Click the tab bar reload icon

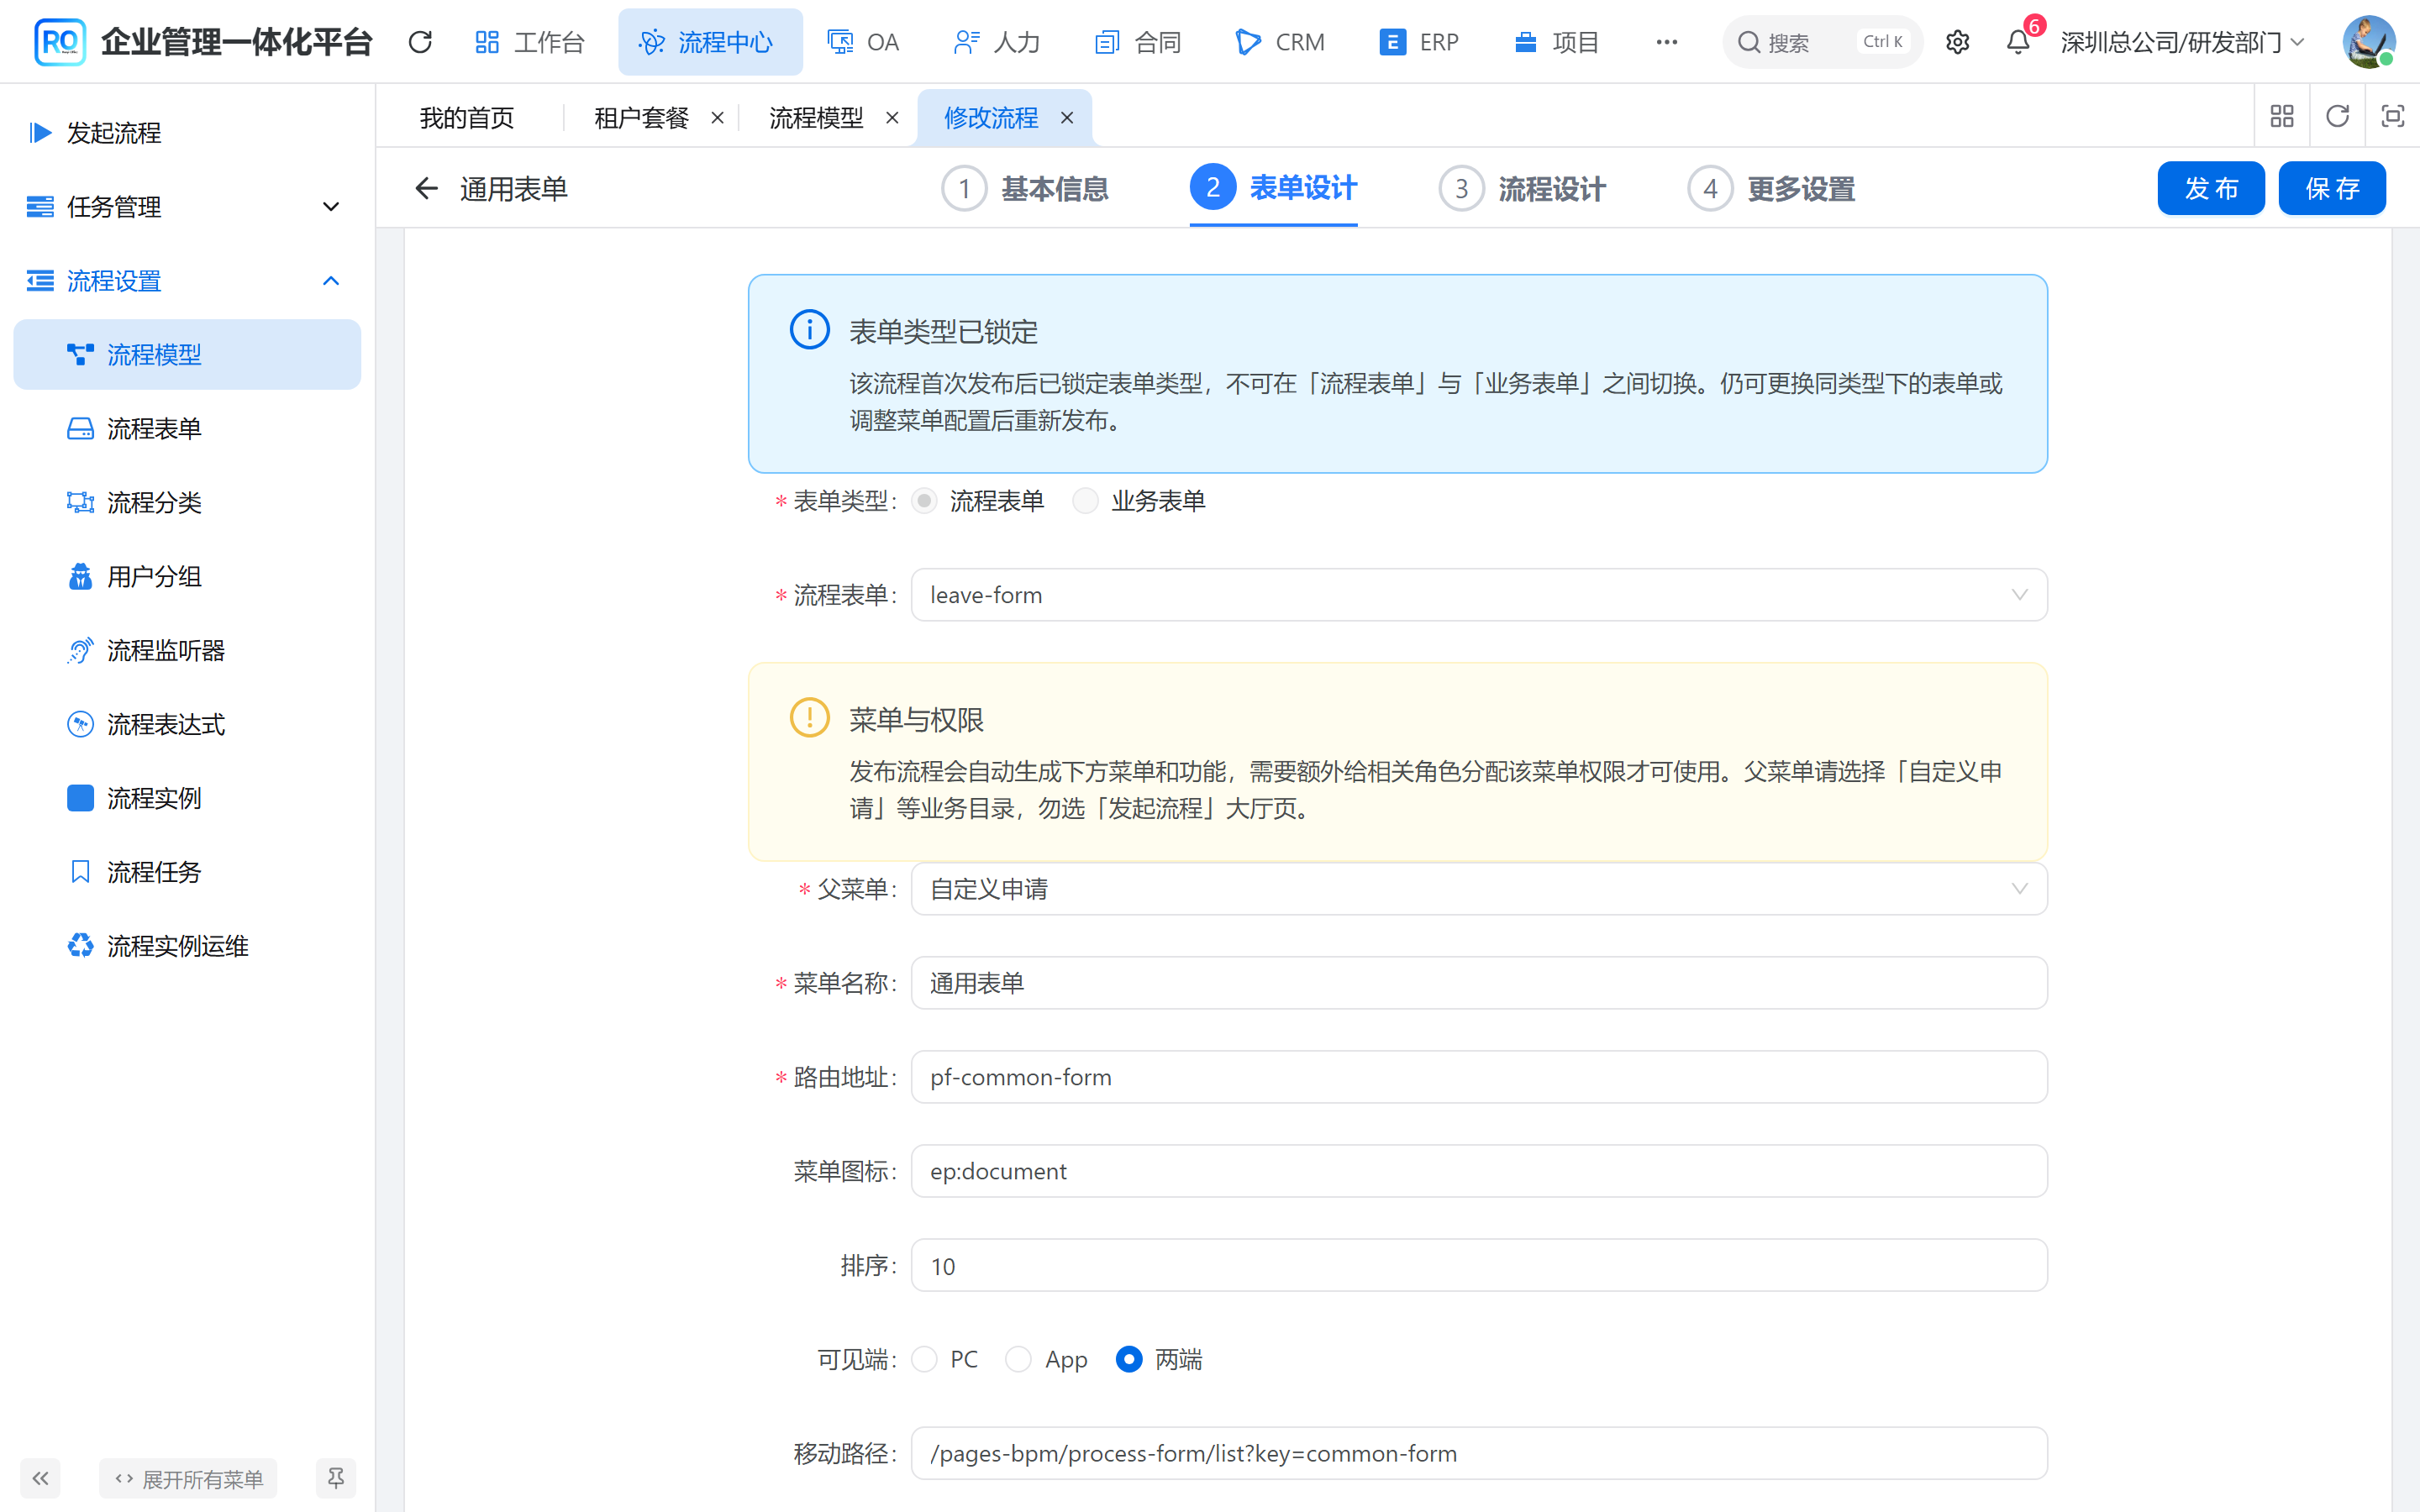(x=2337, y=117)
